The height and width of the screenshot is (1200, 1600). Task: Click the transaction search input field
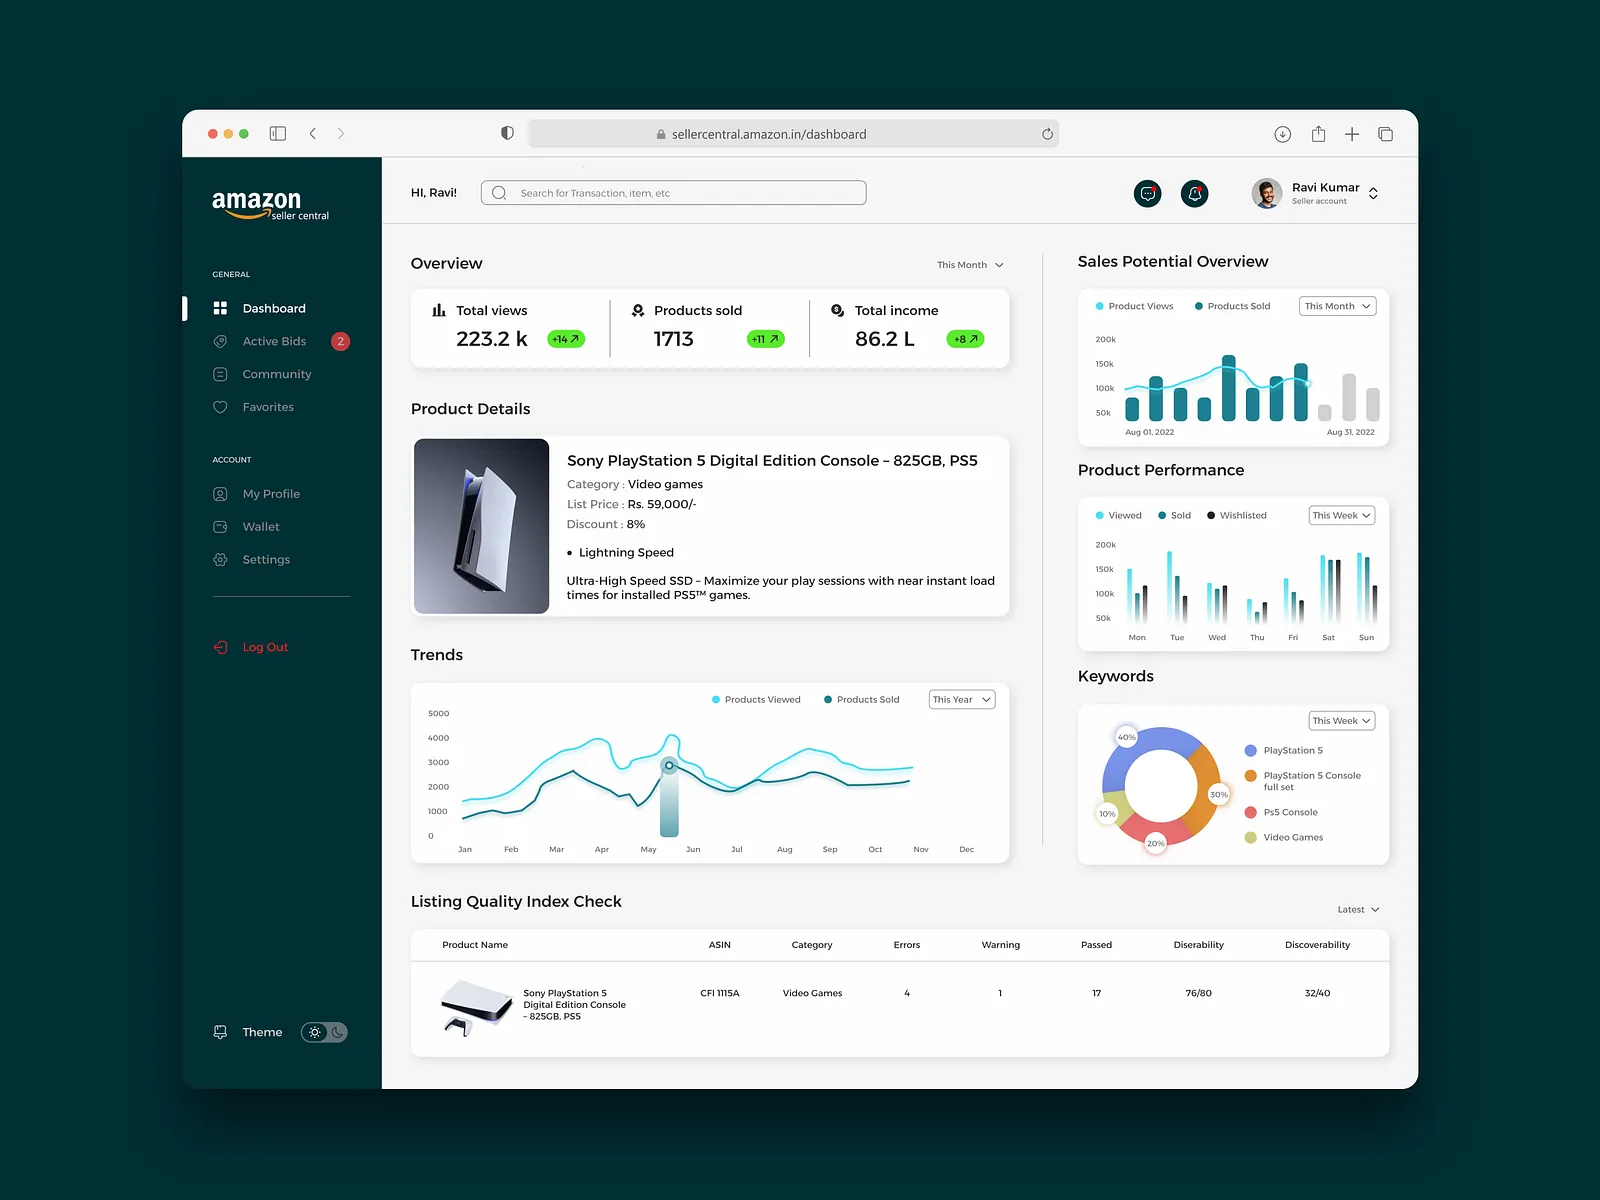point(673,193)
